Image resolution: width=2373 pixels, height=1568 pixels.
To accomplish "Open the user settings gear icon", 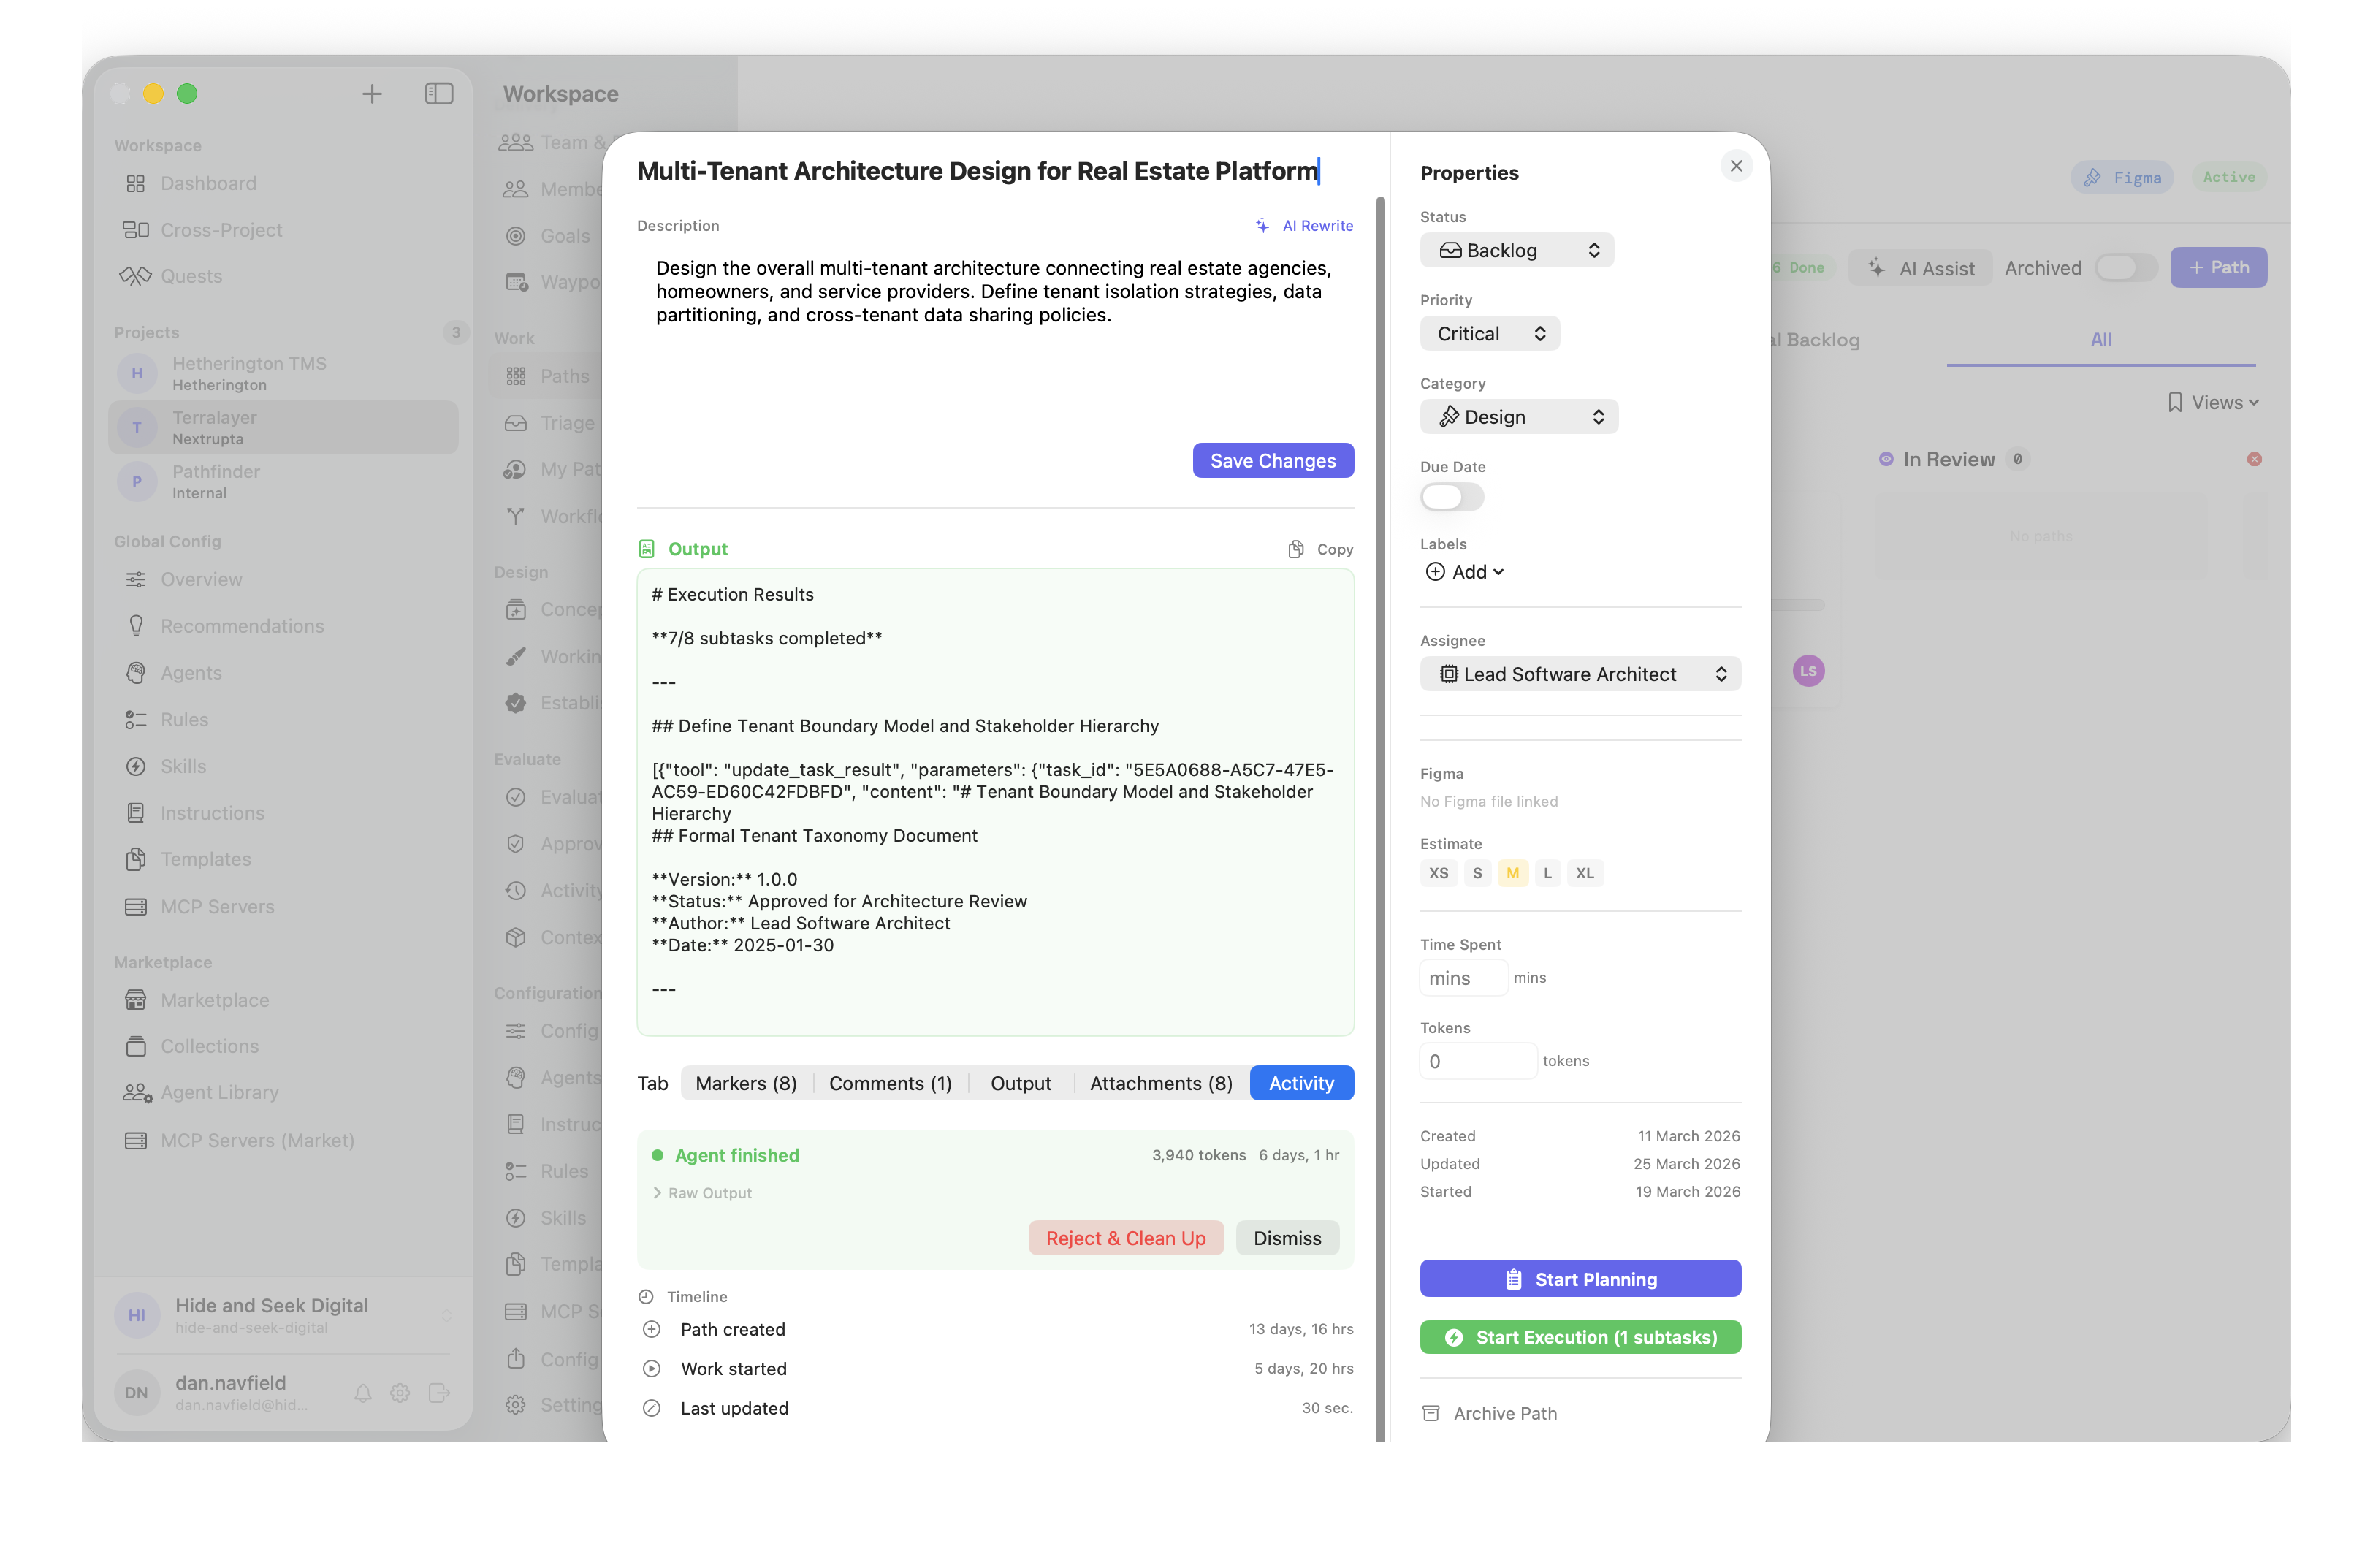I will [400, 1393].
